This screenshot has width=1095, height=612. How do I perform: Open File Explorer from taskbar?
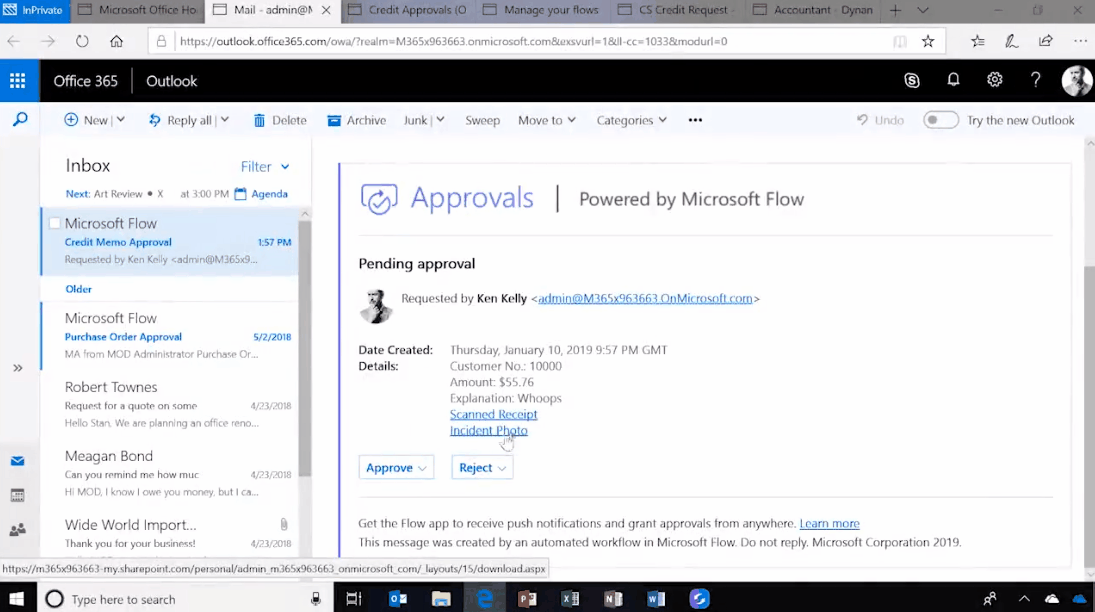pos(441,599)
